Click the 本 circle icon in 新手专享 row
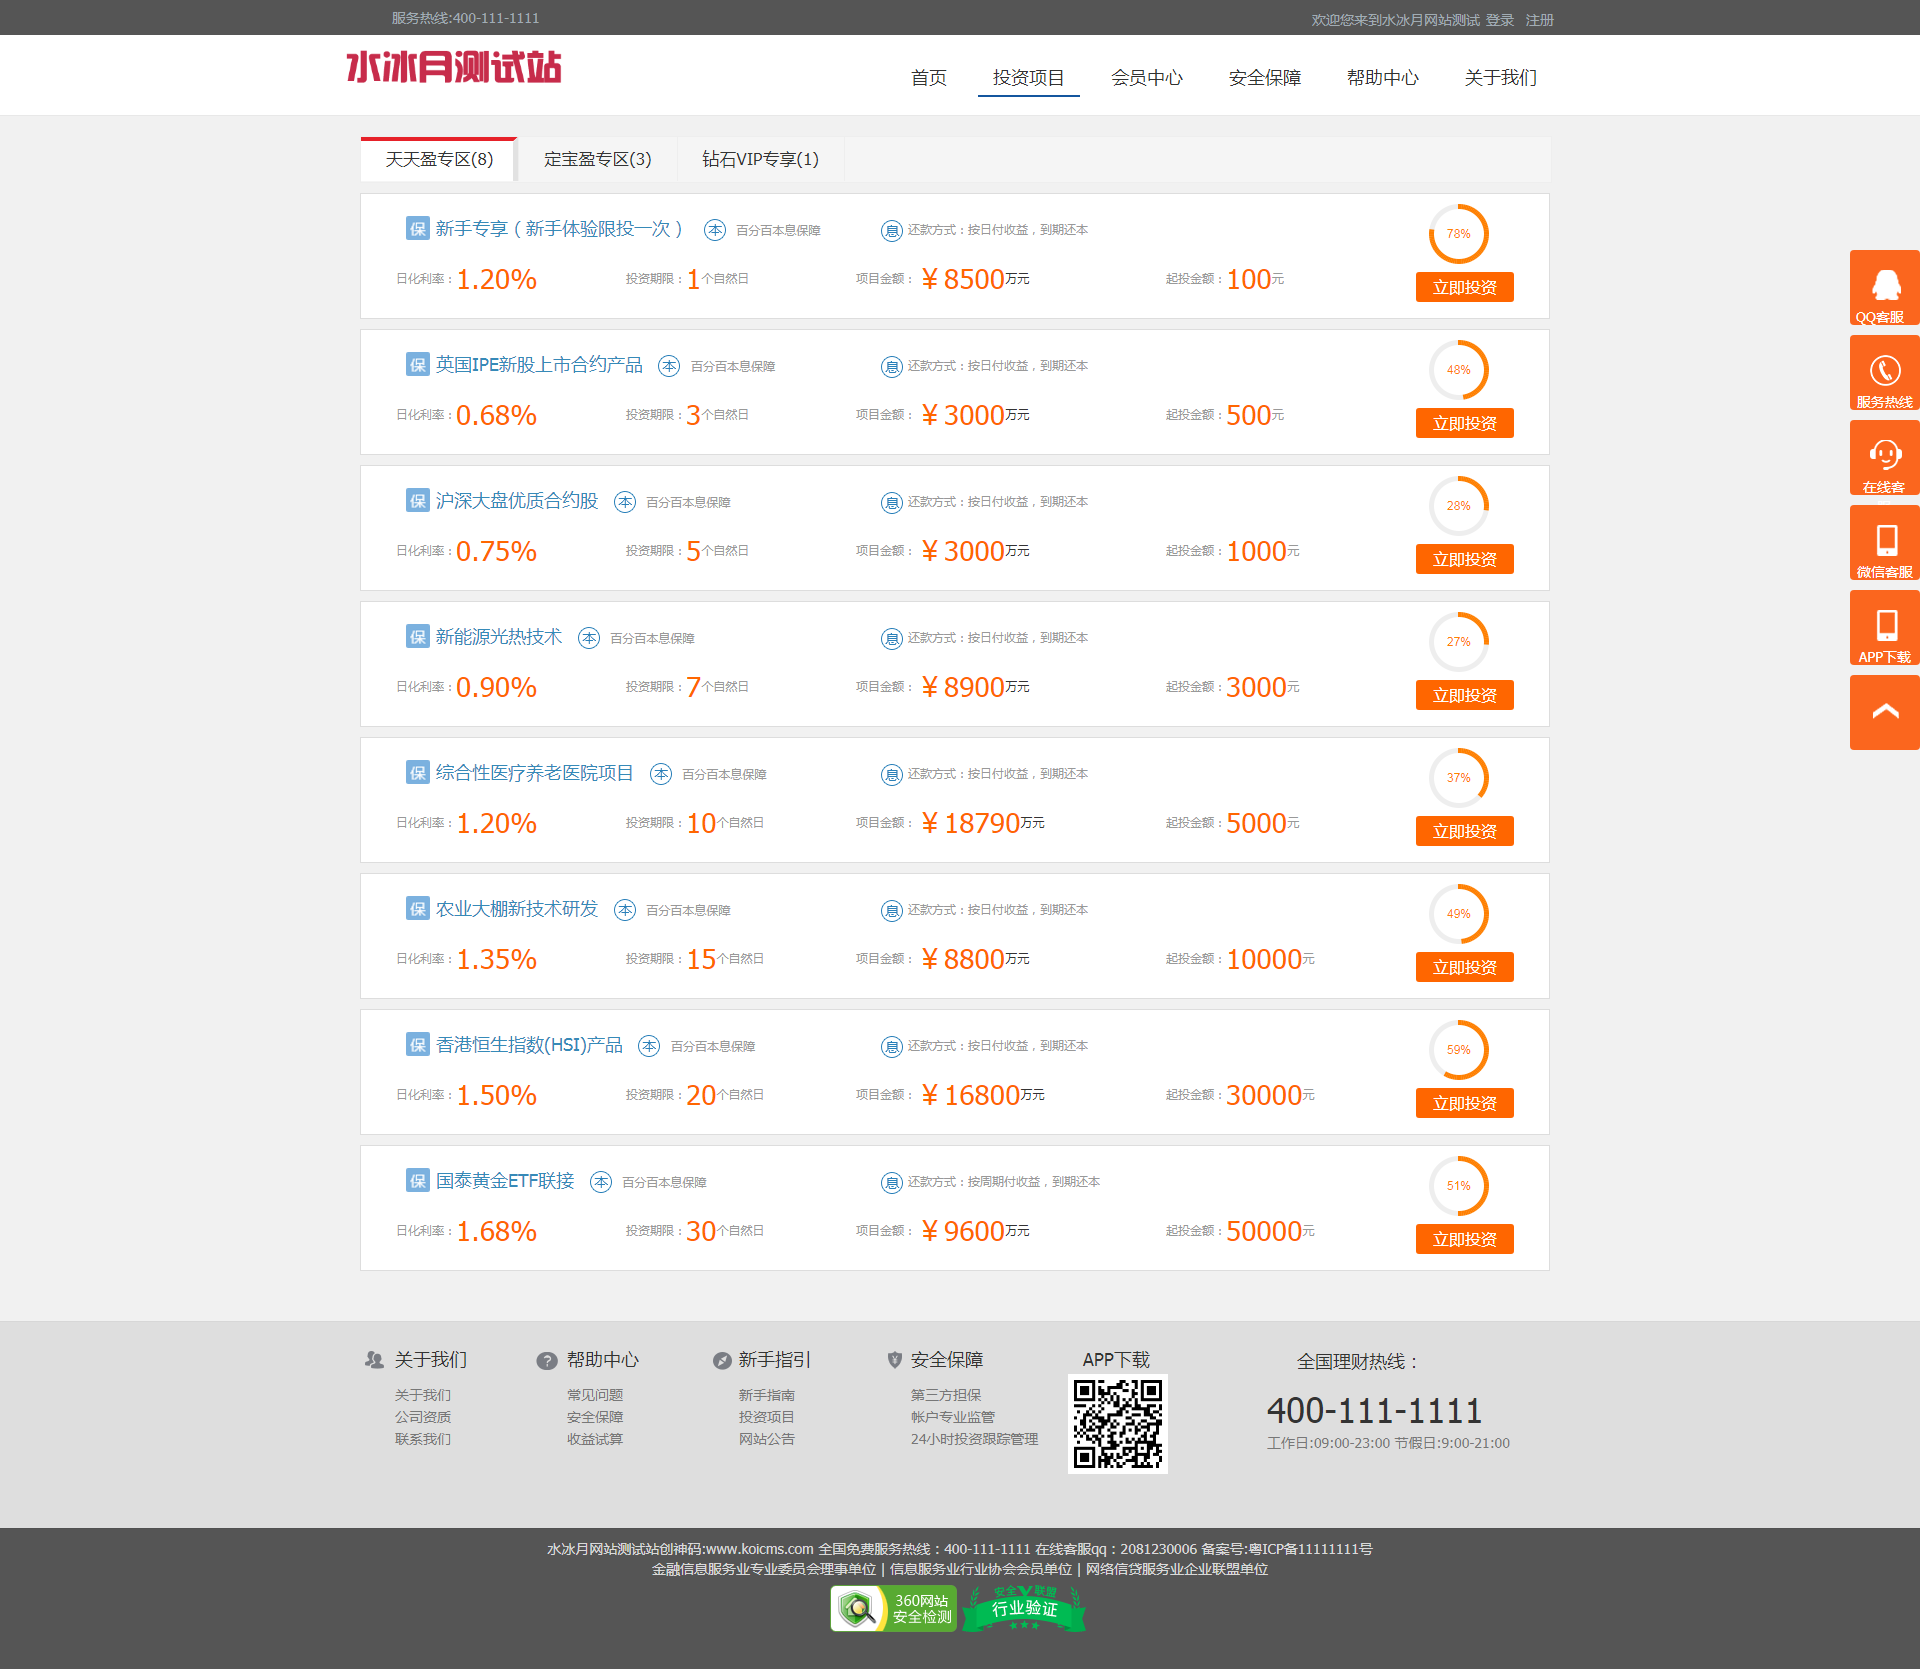 pyautogui.click(x=715, y=230)
